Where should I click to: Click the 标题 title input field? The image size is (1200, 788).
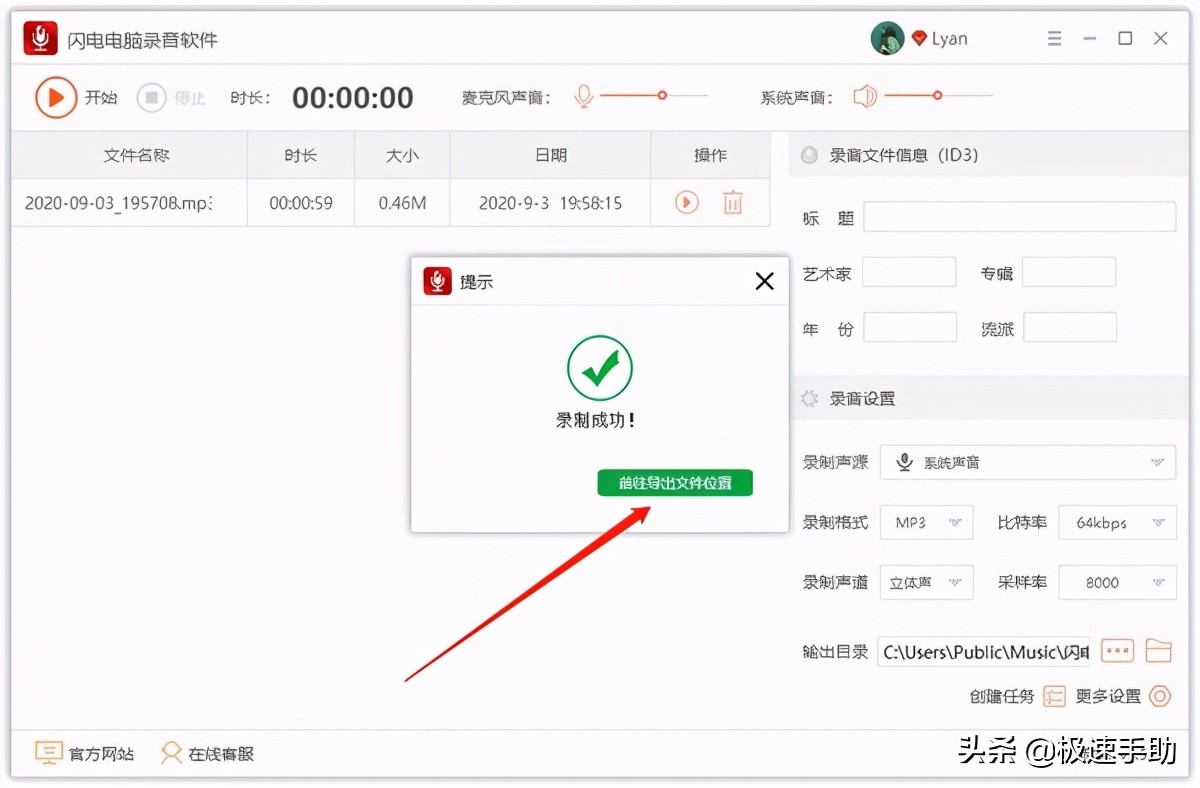coord(1019,216)
